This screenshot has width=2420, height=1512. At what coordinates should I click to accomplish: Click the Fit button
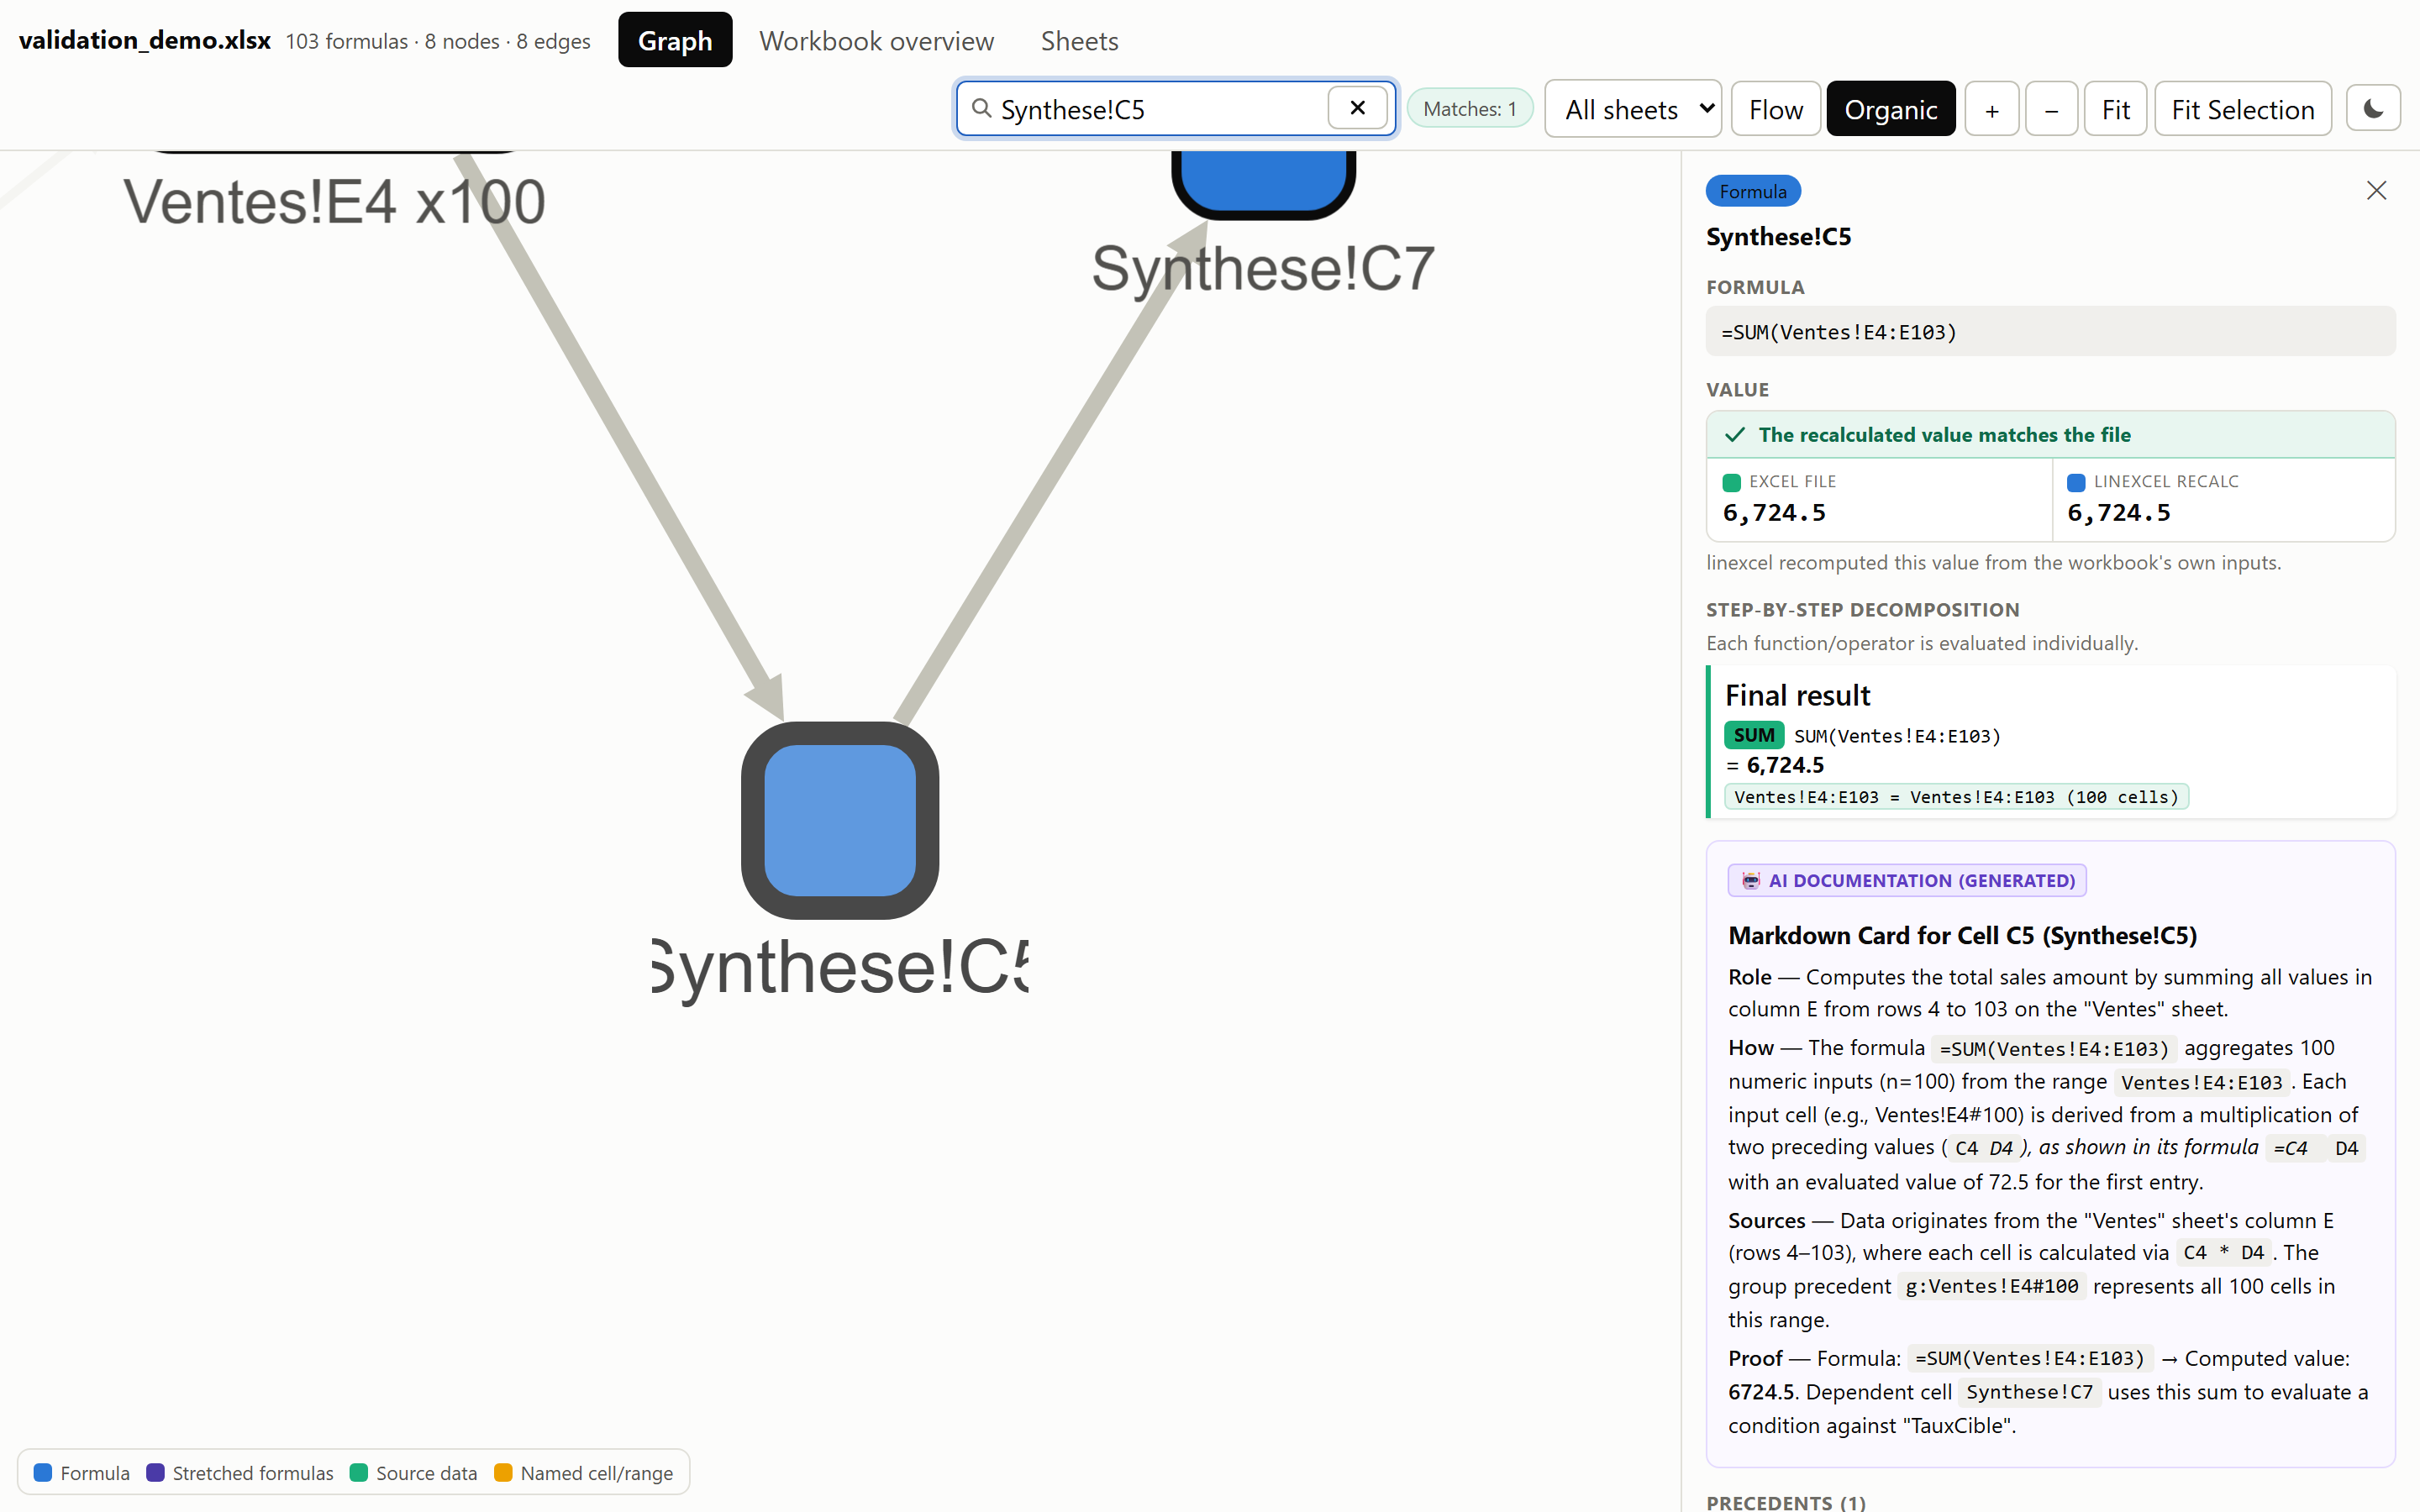[2115, 108]
